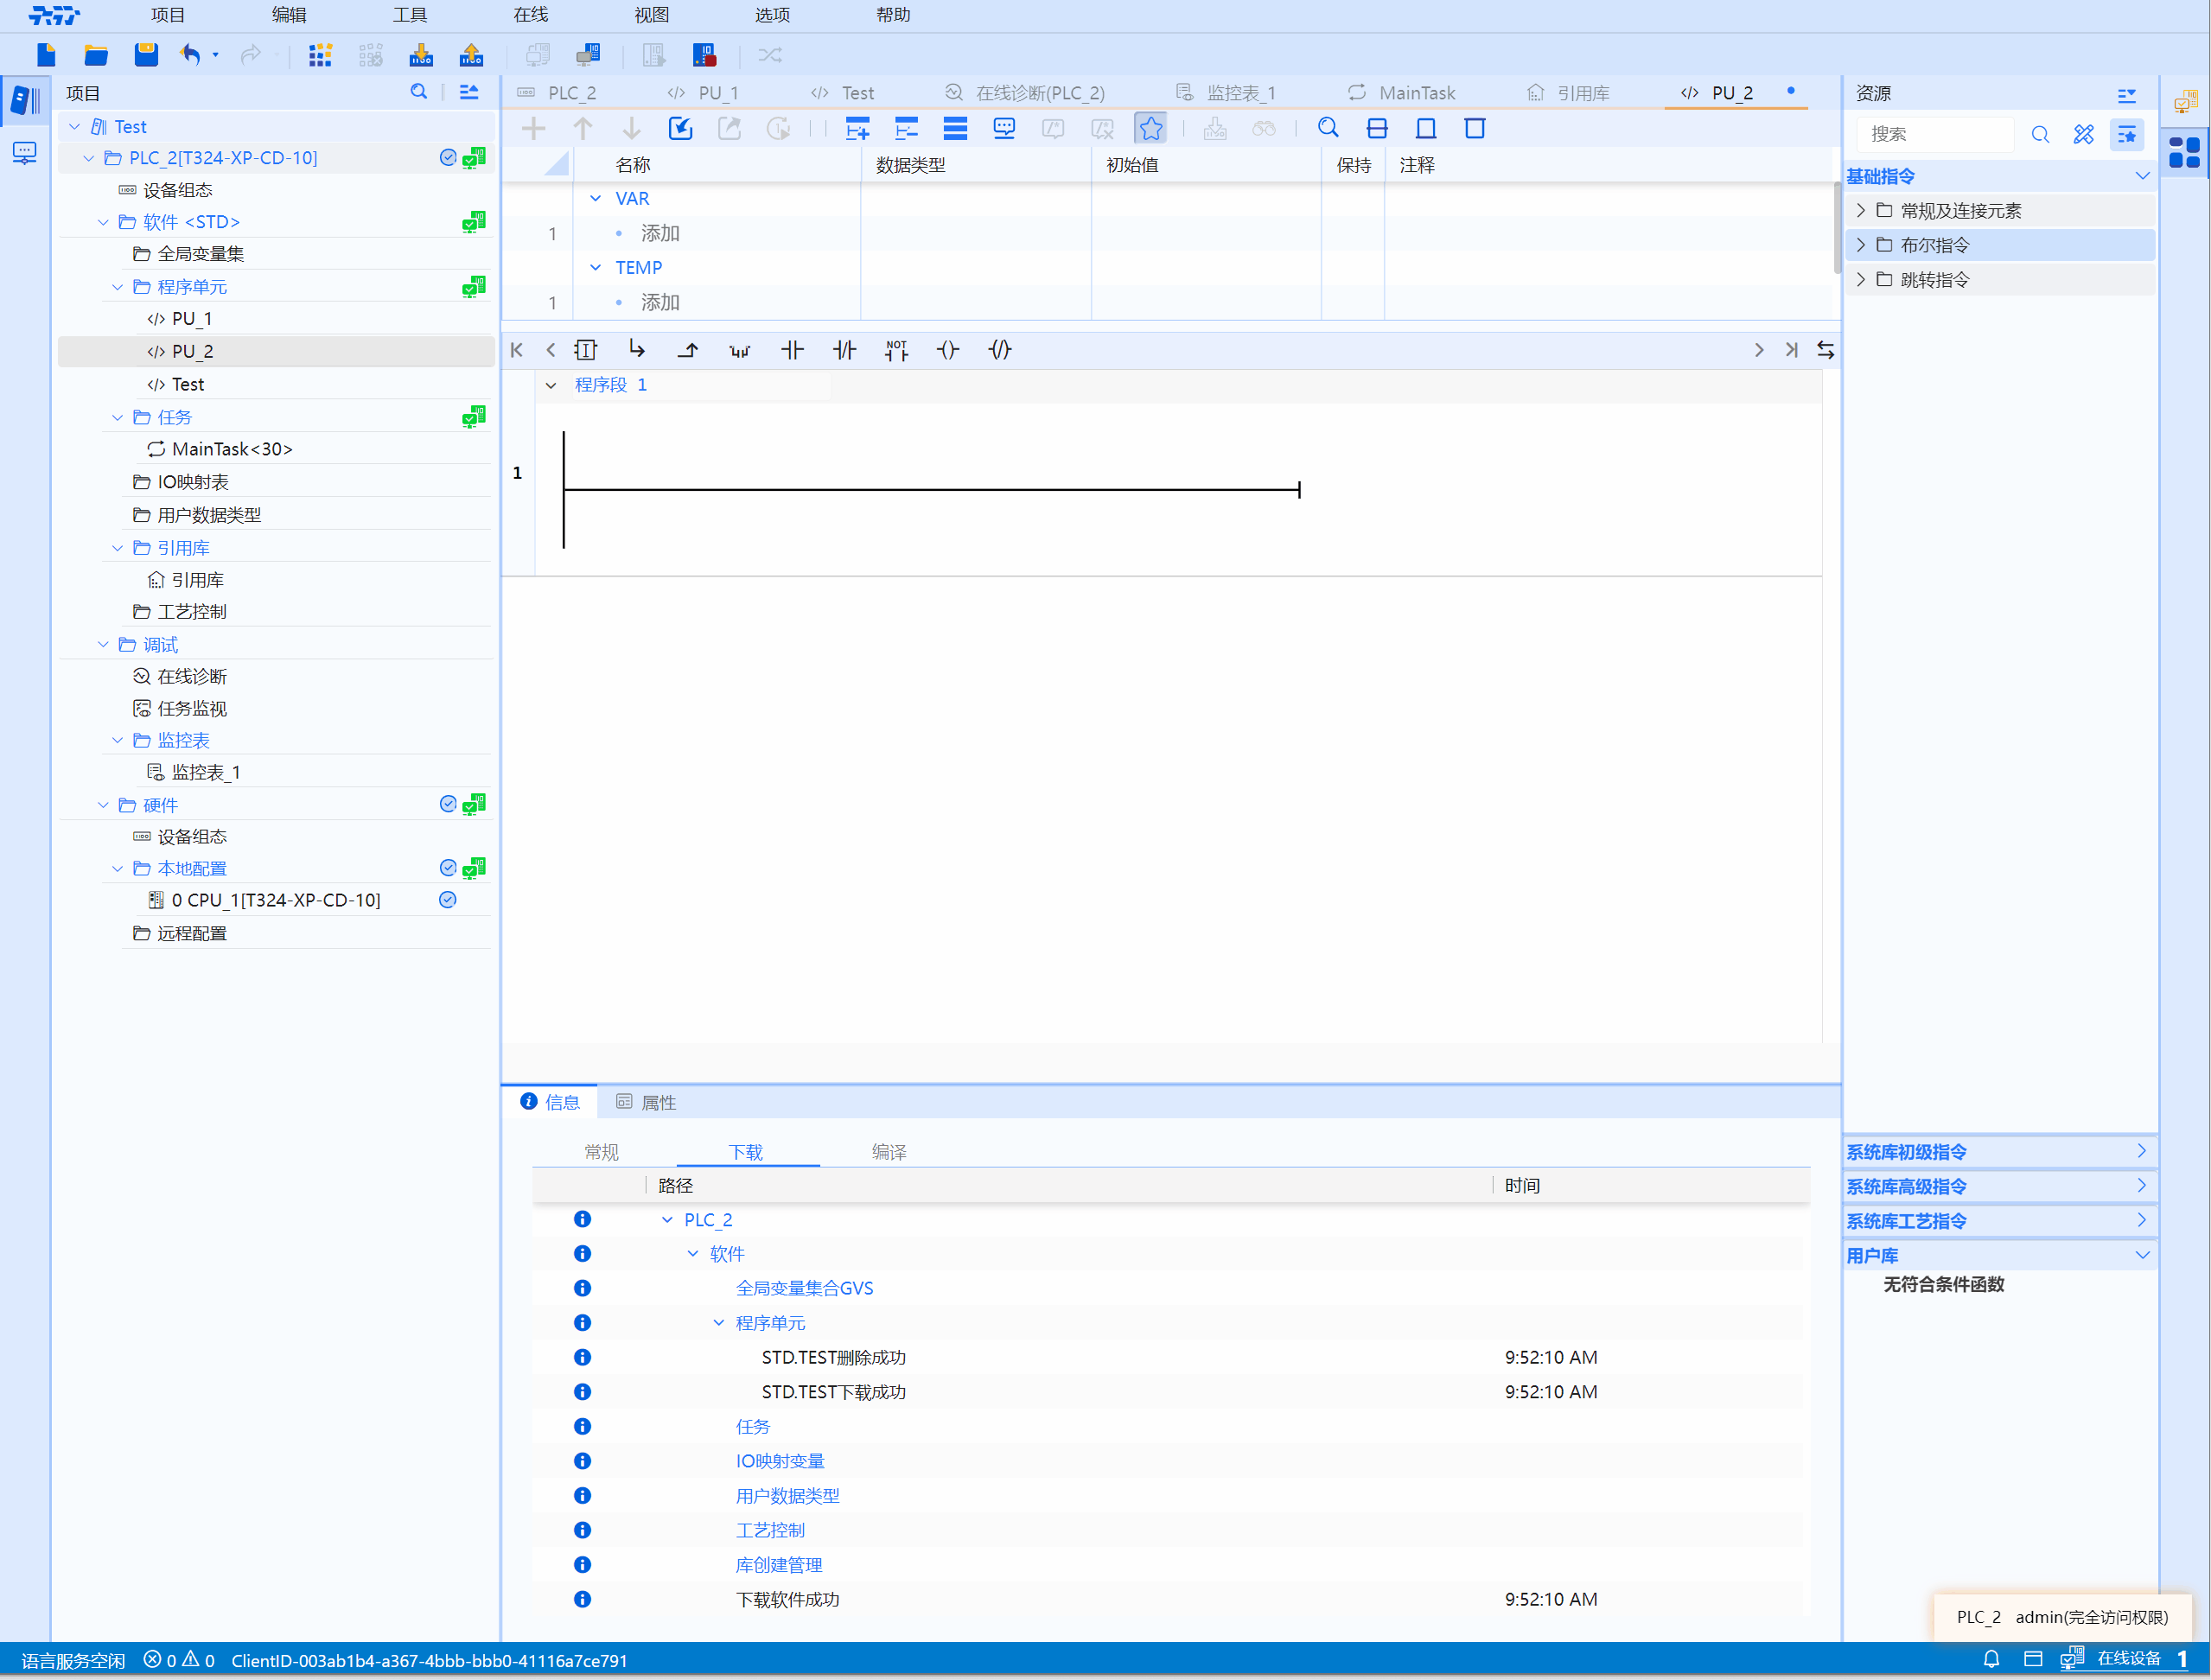Insert the NOT contact instruction

[896, 350]
